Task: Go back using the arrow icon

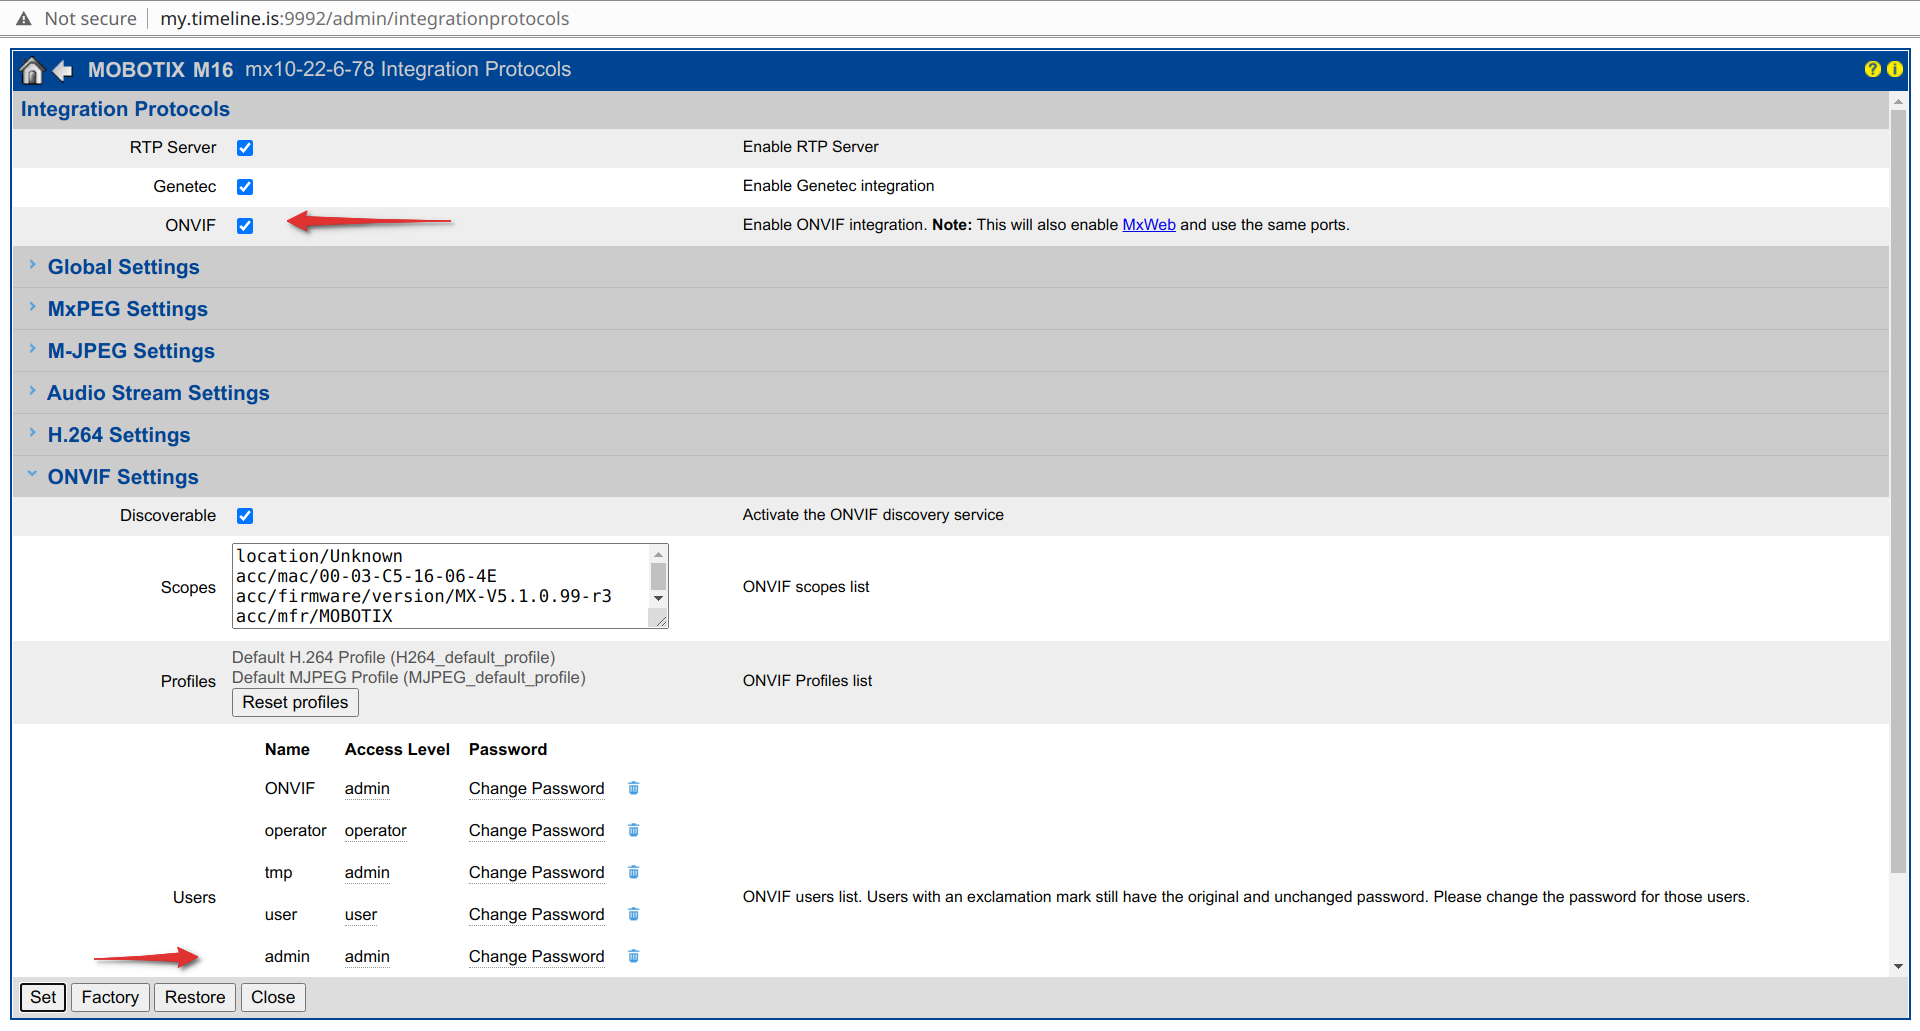Action: [62, 70]
